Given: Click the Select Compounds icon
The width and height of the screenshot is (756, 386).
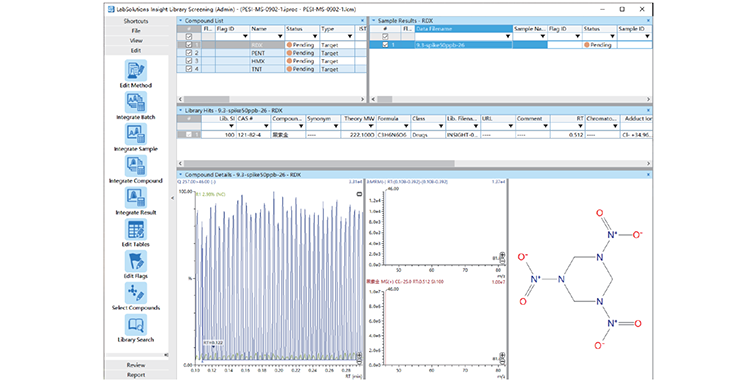Looking at the screenshot, I should tap(136, 293).
